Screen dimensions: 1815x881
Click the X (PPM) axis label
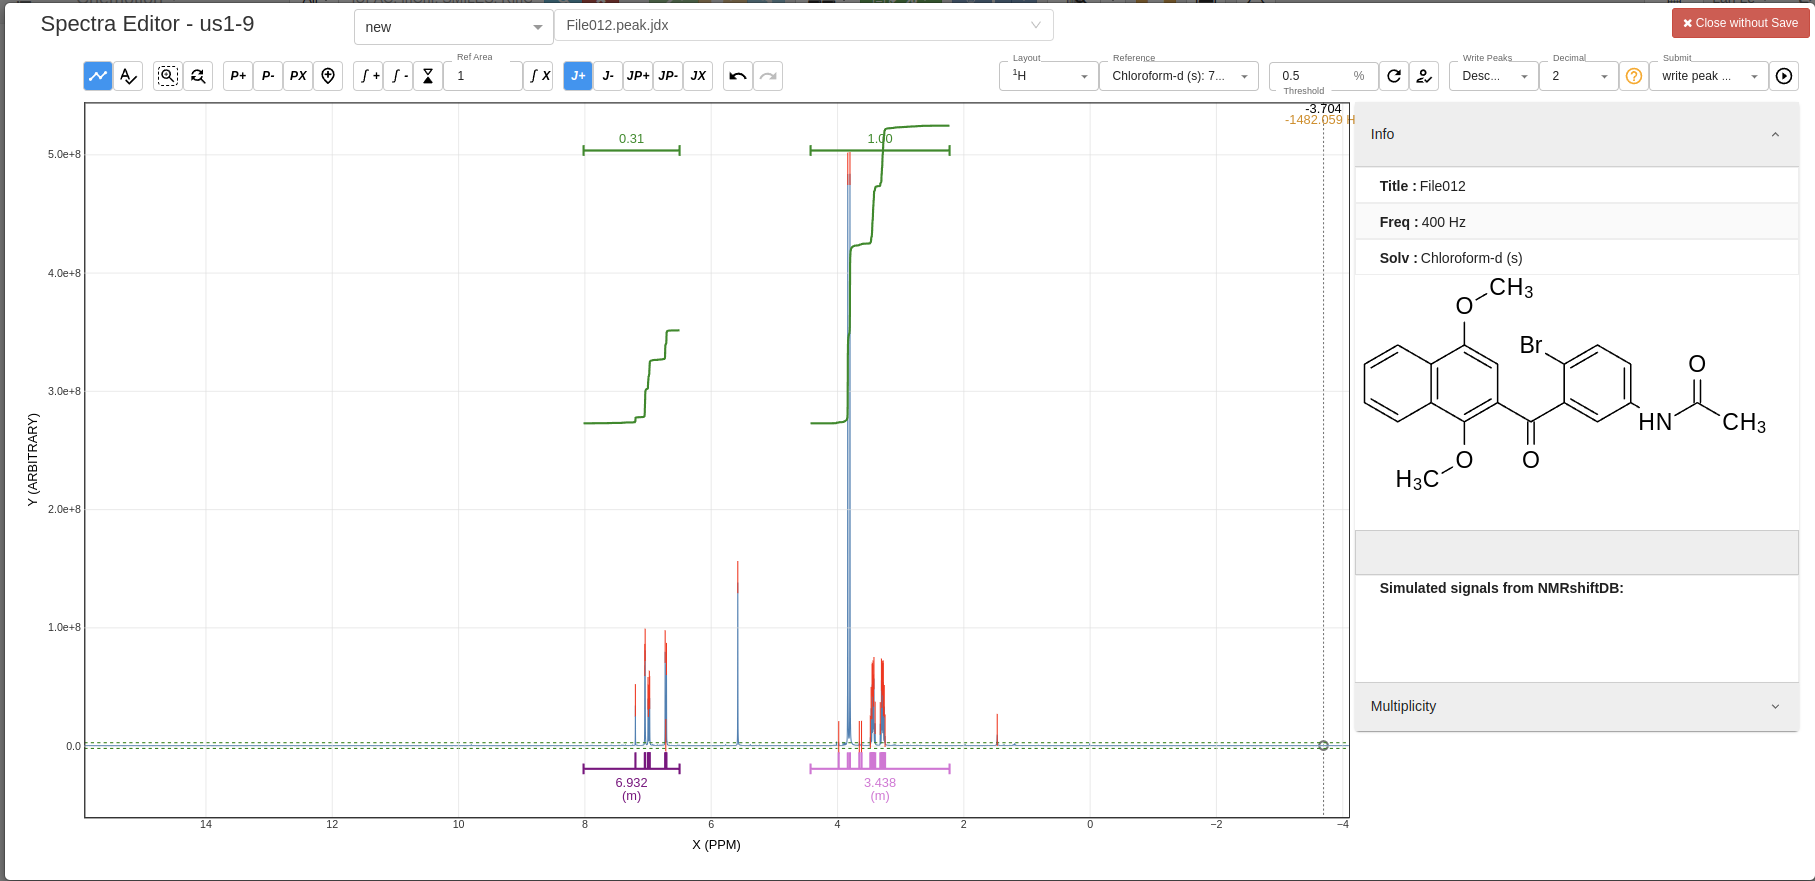[716, 845]
